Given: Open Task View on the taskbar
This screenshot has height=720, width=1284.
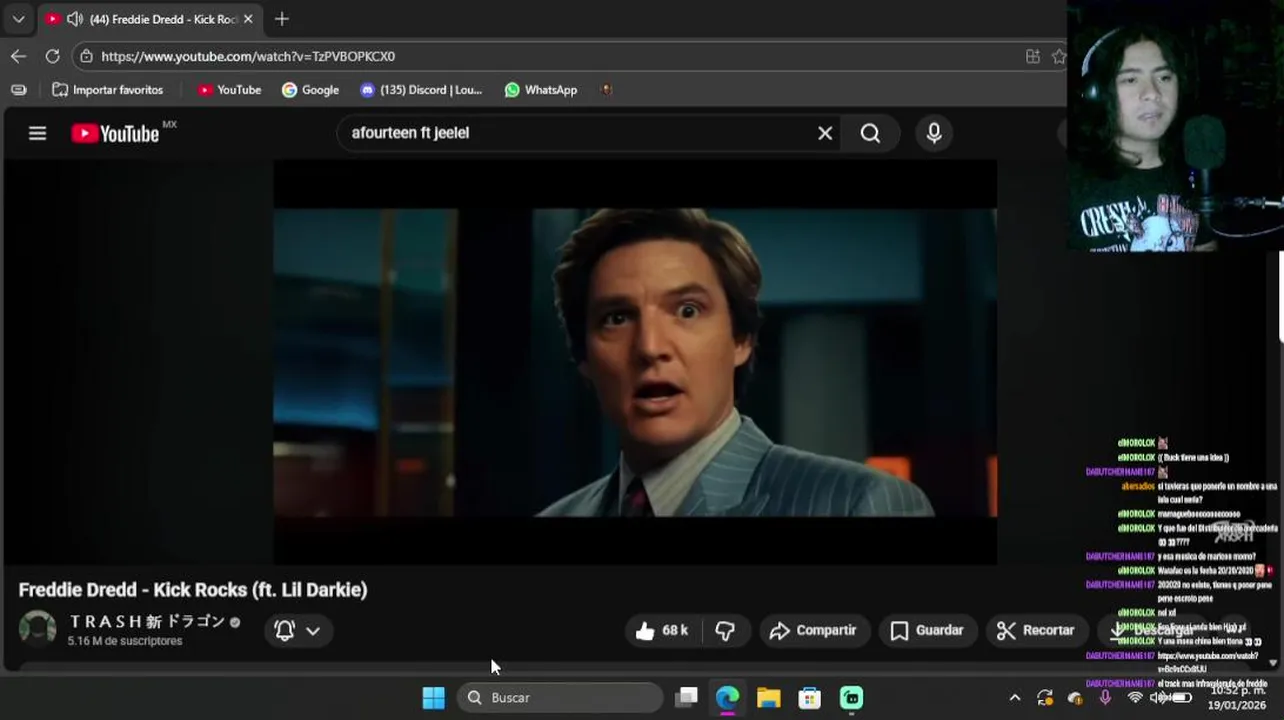Looking at the screenshot, I should (x=686, y=697).
